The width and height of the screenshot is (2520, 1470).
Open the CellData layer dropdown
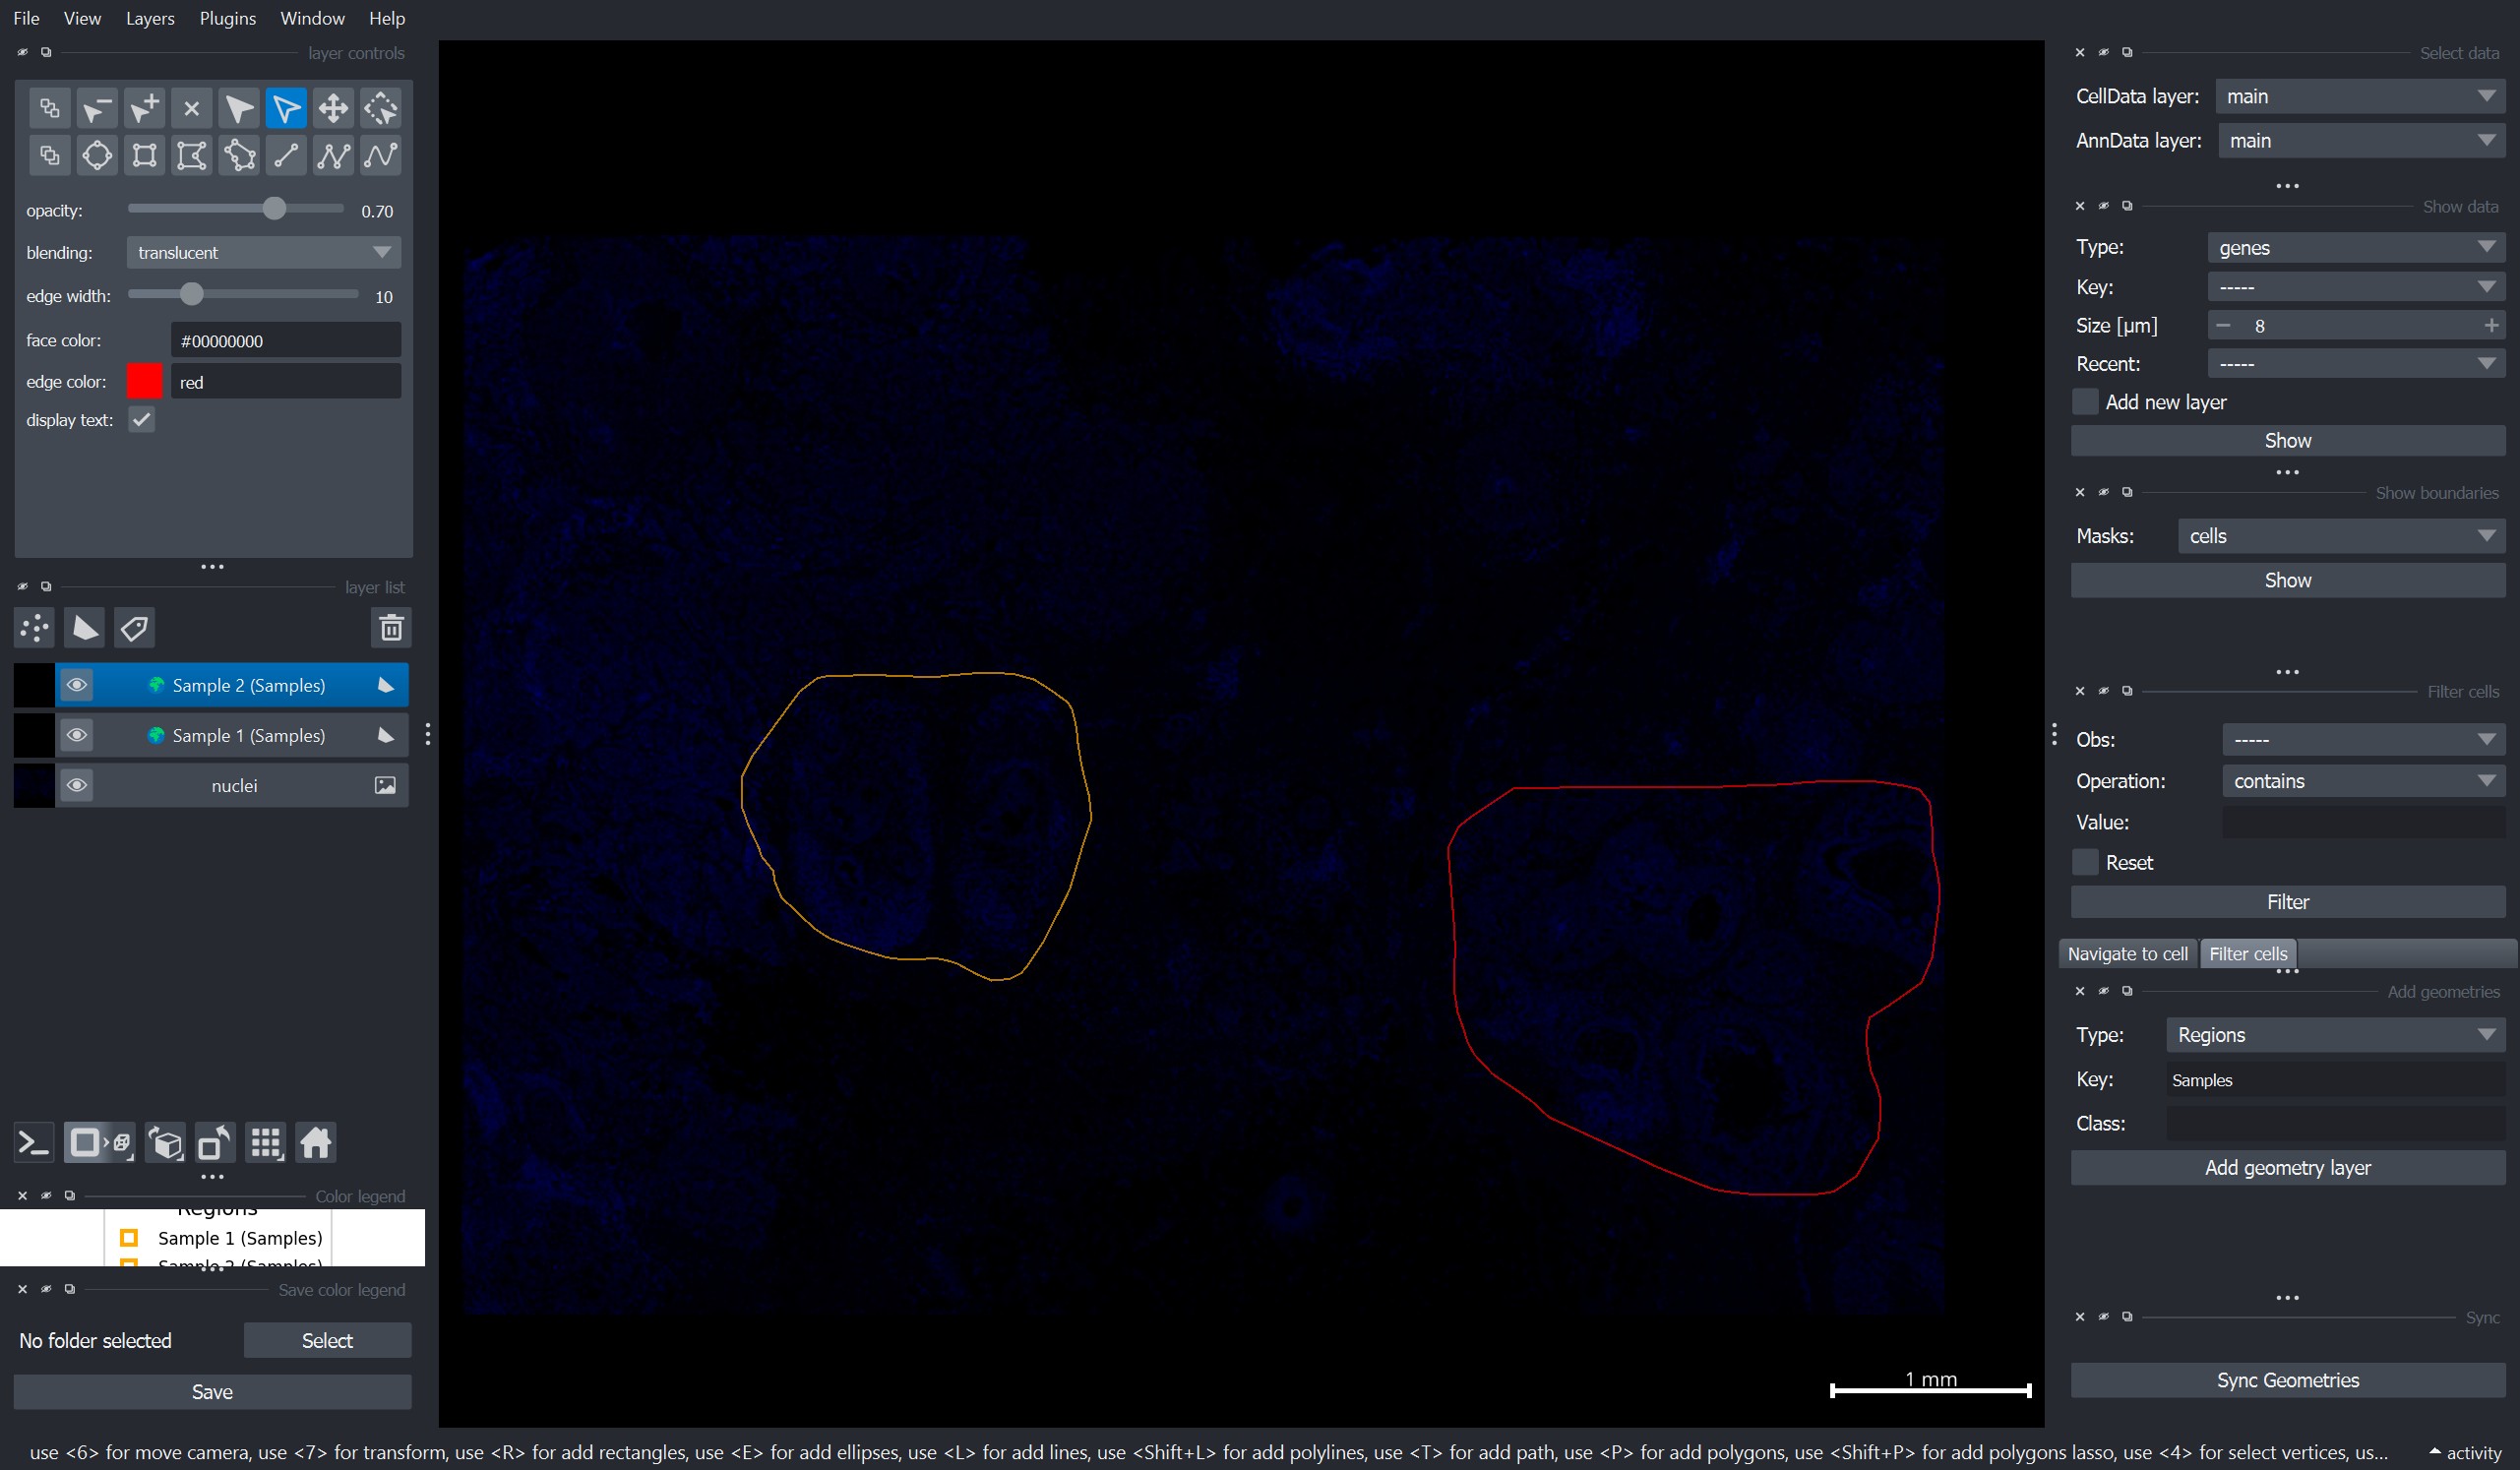2360,97
